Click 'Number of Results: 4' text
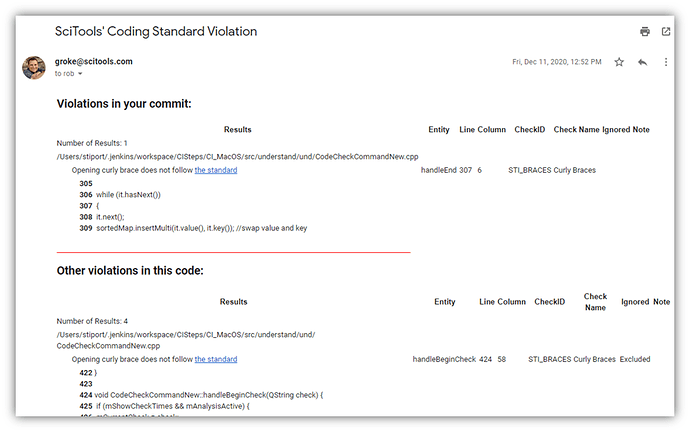 92,321
